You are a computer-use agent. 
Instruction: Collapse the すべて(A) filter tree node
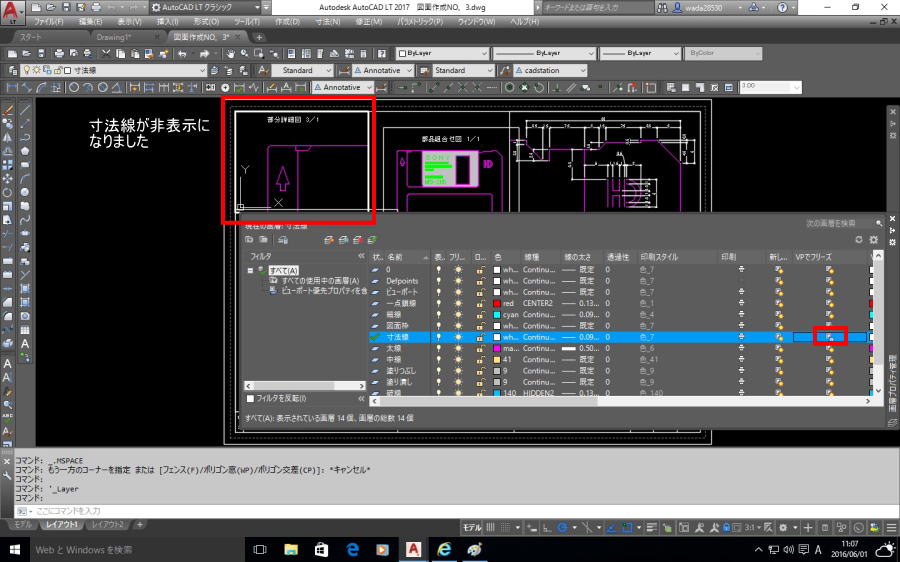point(250,270)
